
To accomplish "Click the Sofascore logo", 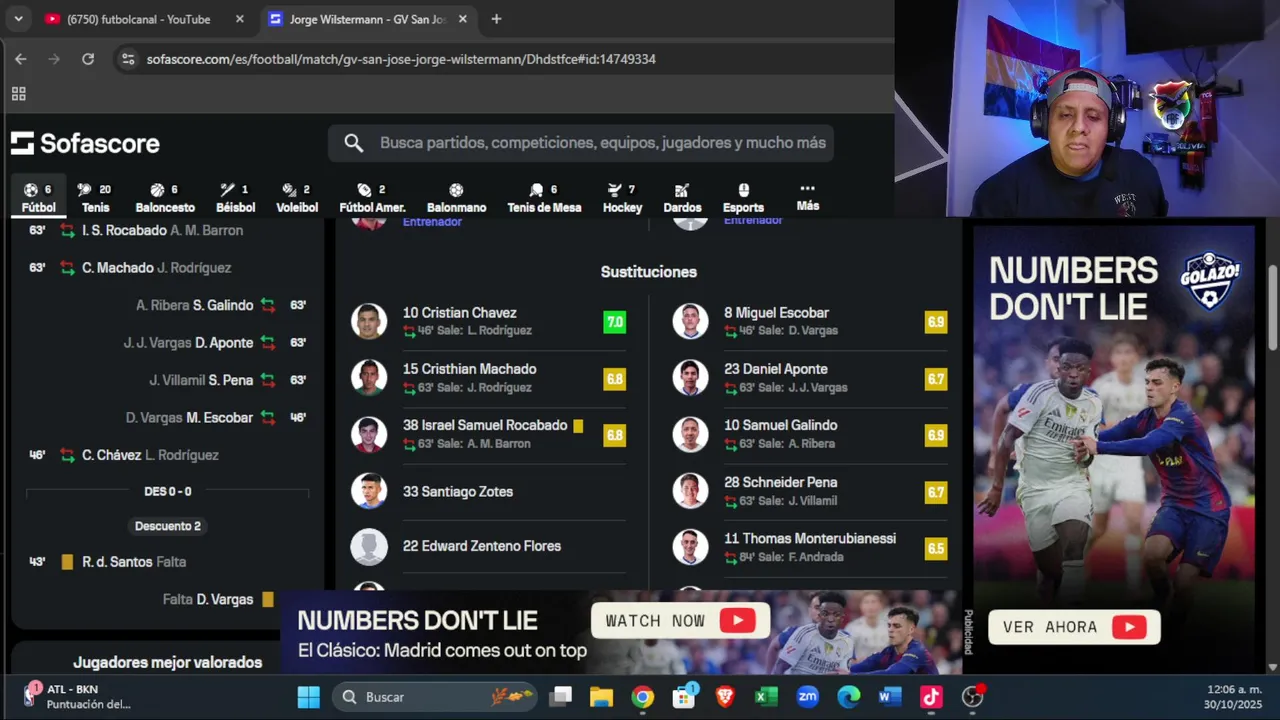I will (85, 143).
